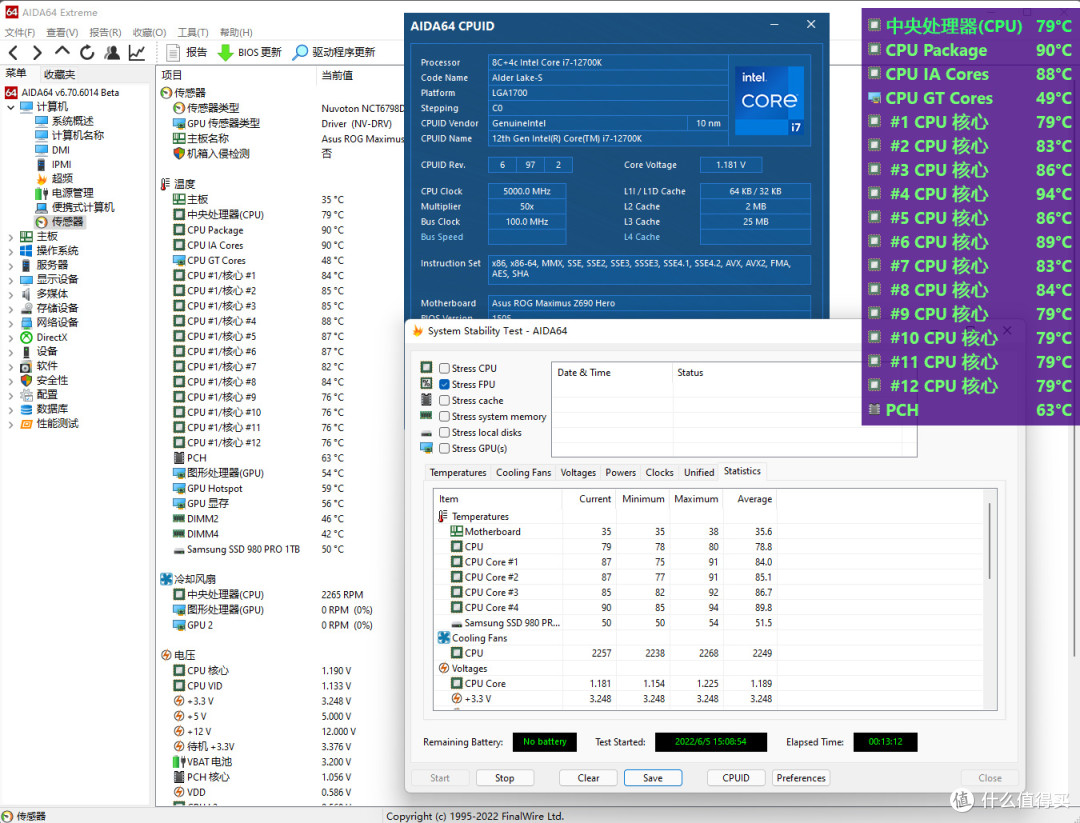Minimize the AIDA64 CPUID window

775,25
